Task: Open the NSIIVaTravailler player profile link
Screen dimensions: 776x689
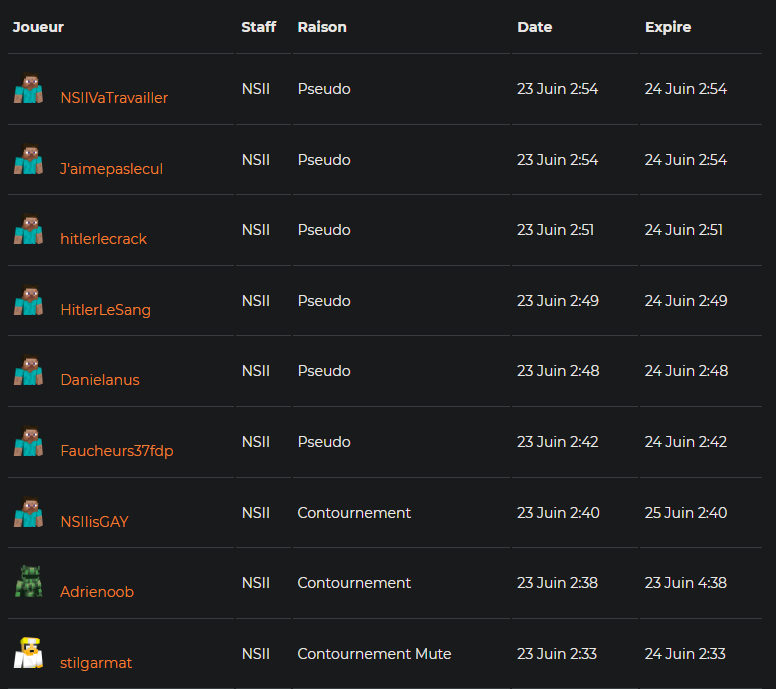Action: point(114,98)
